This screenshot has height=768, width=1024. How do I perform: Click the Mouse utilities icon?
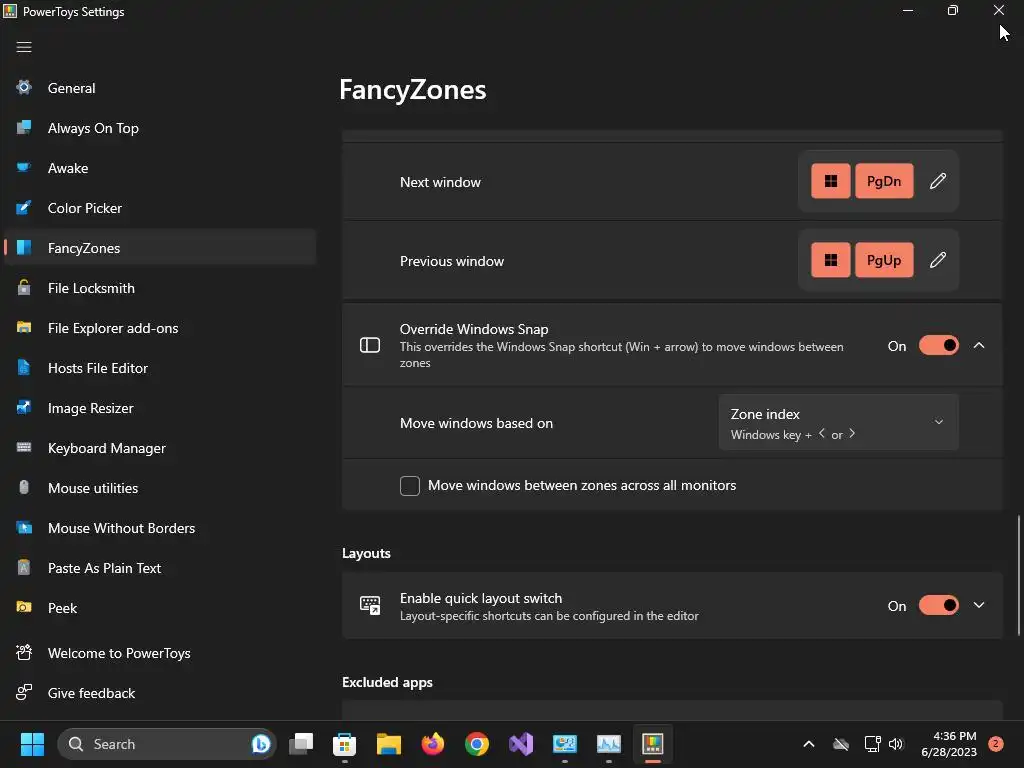[24, 487]
